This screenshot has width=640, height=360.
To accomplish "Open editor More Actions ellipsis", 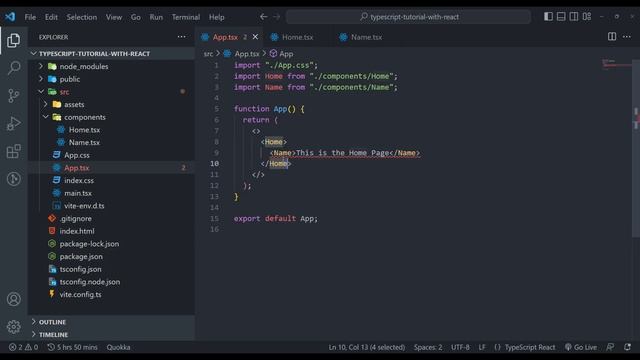I will coord(627,37).
